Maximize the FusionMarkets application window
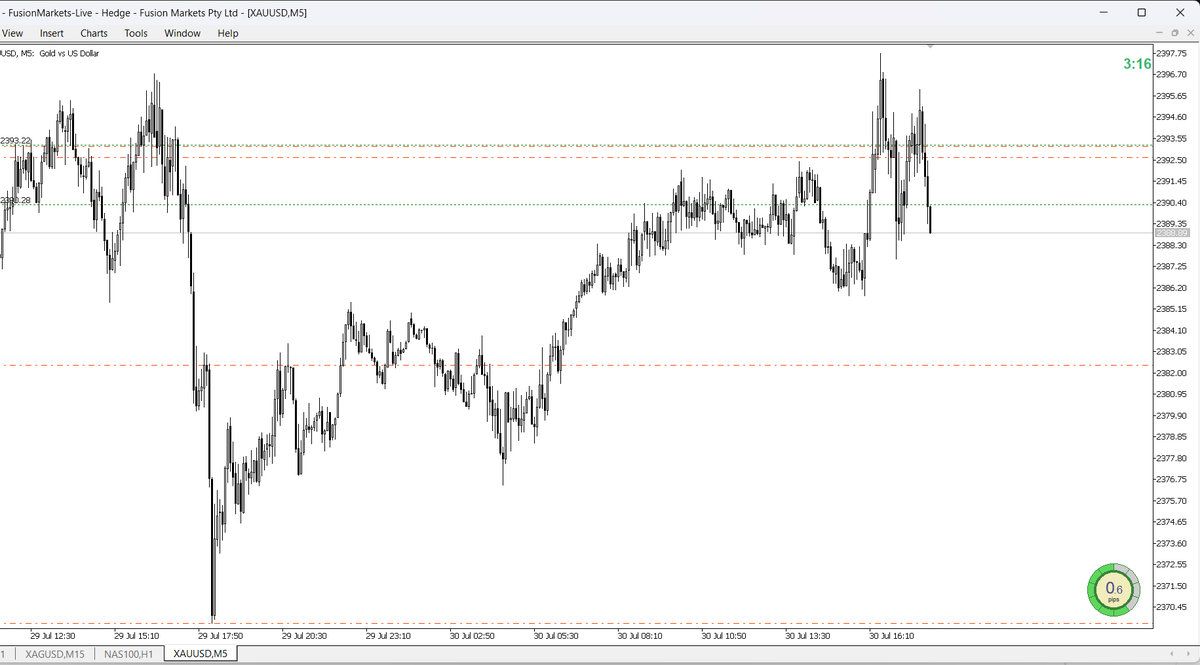 1142,12
